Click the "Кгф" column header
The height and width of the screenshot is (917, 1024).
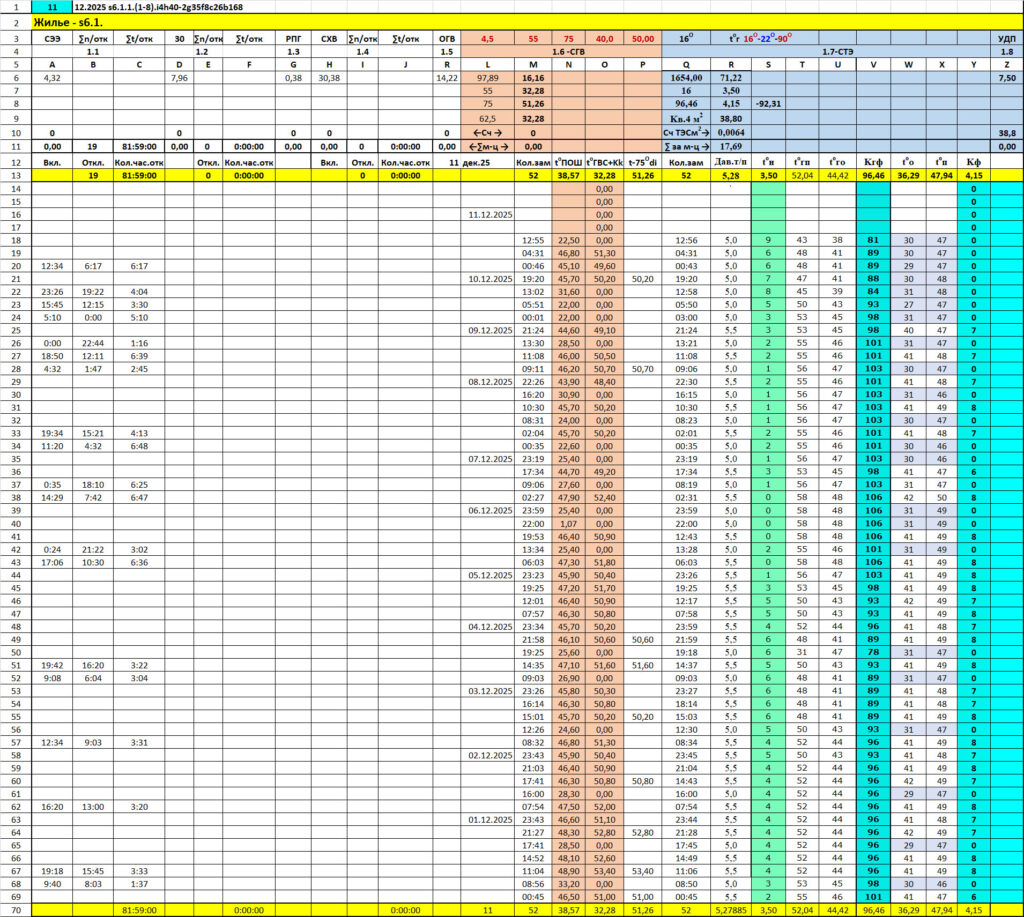873,162
